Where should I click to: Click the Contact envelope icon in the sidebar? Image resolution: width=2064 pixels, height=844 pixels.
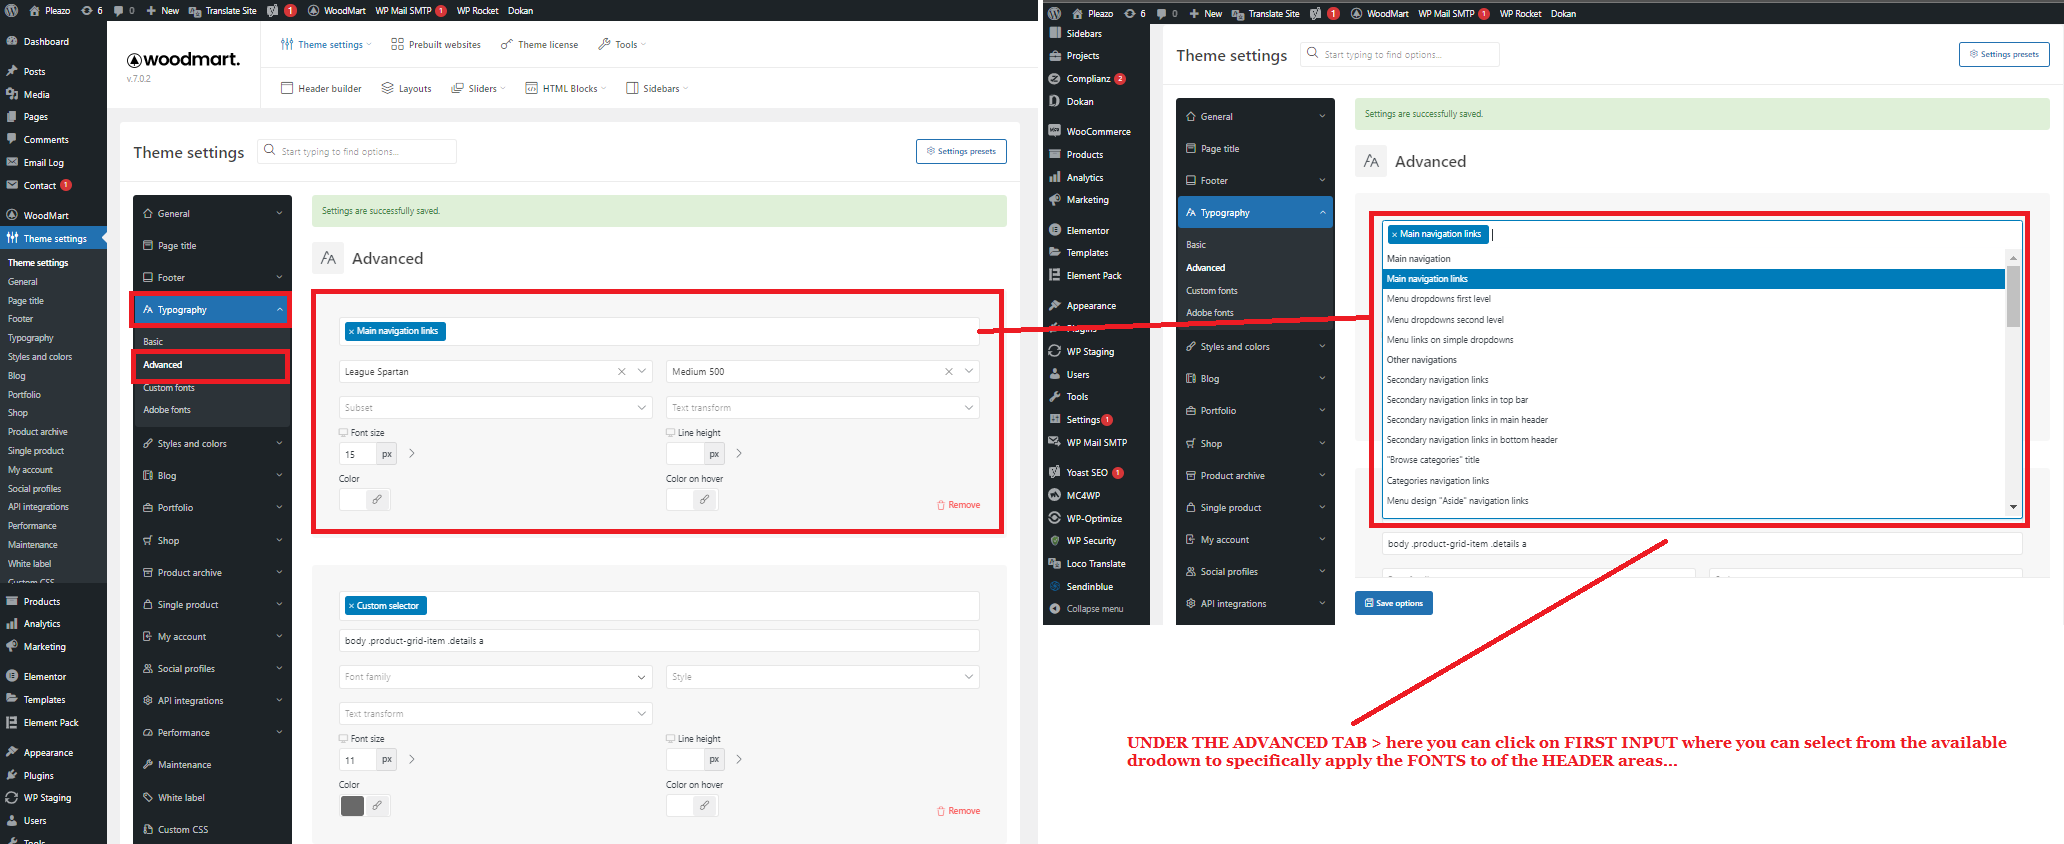click(12, 185)
